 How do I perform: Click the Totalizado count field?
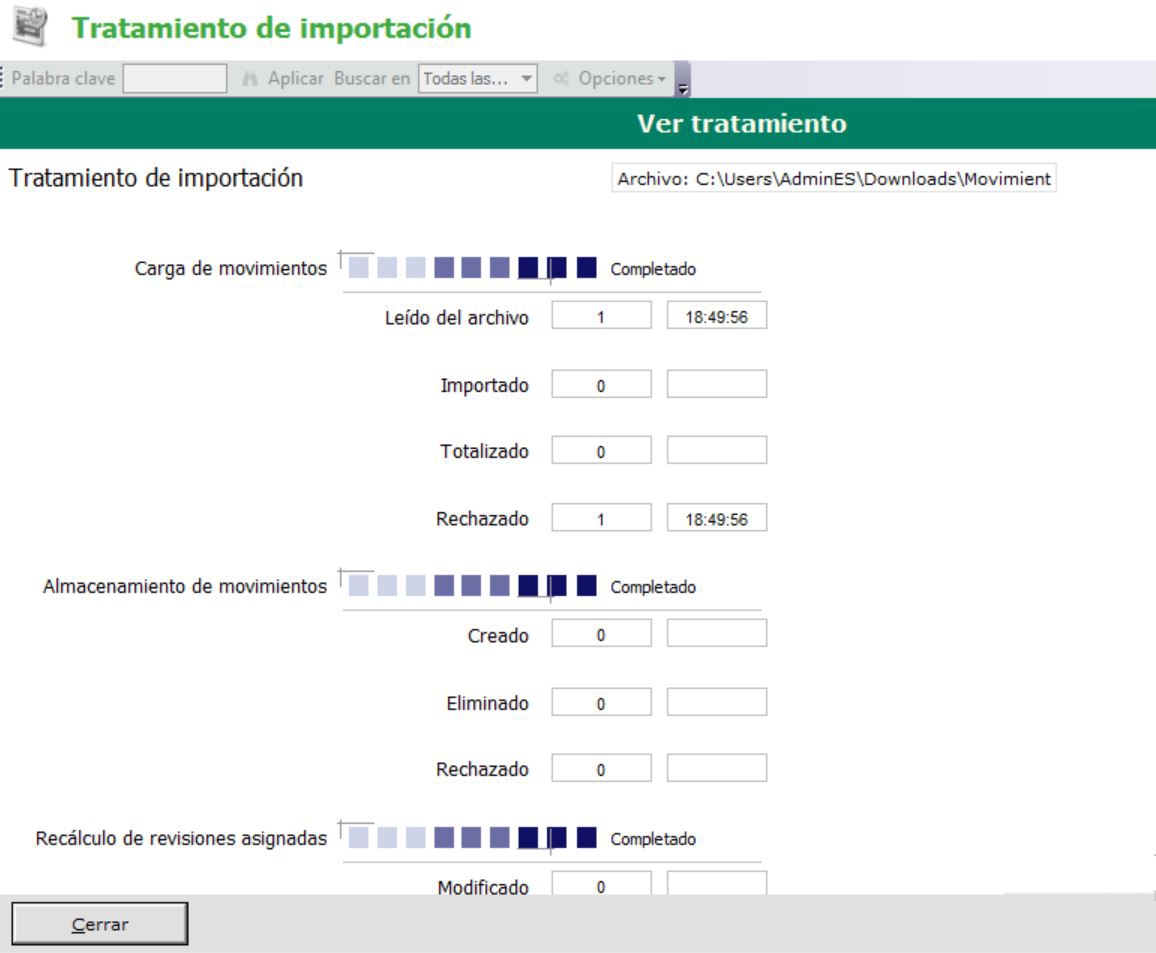(x=601, y=451)
